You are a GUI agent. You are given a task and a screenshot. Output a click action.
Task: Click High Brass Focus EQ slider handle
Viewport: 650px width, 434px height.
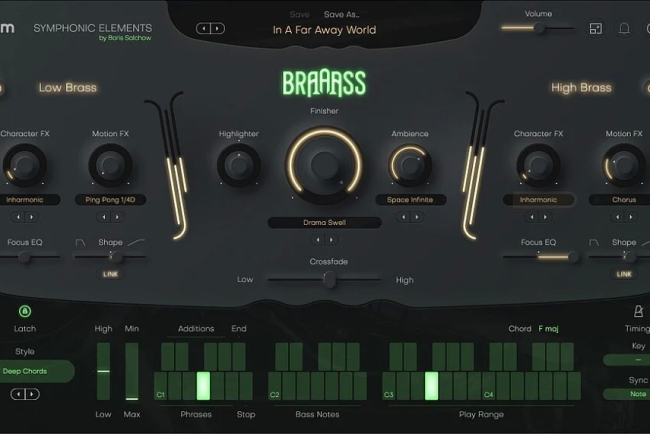[574, 257]
